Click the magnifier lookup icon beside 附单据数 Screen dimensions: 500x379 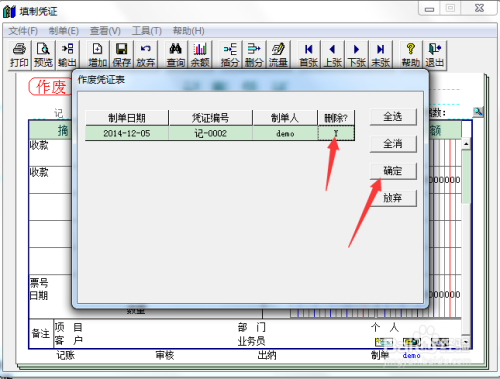pyautogui.click(x=478, y=112)
